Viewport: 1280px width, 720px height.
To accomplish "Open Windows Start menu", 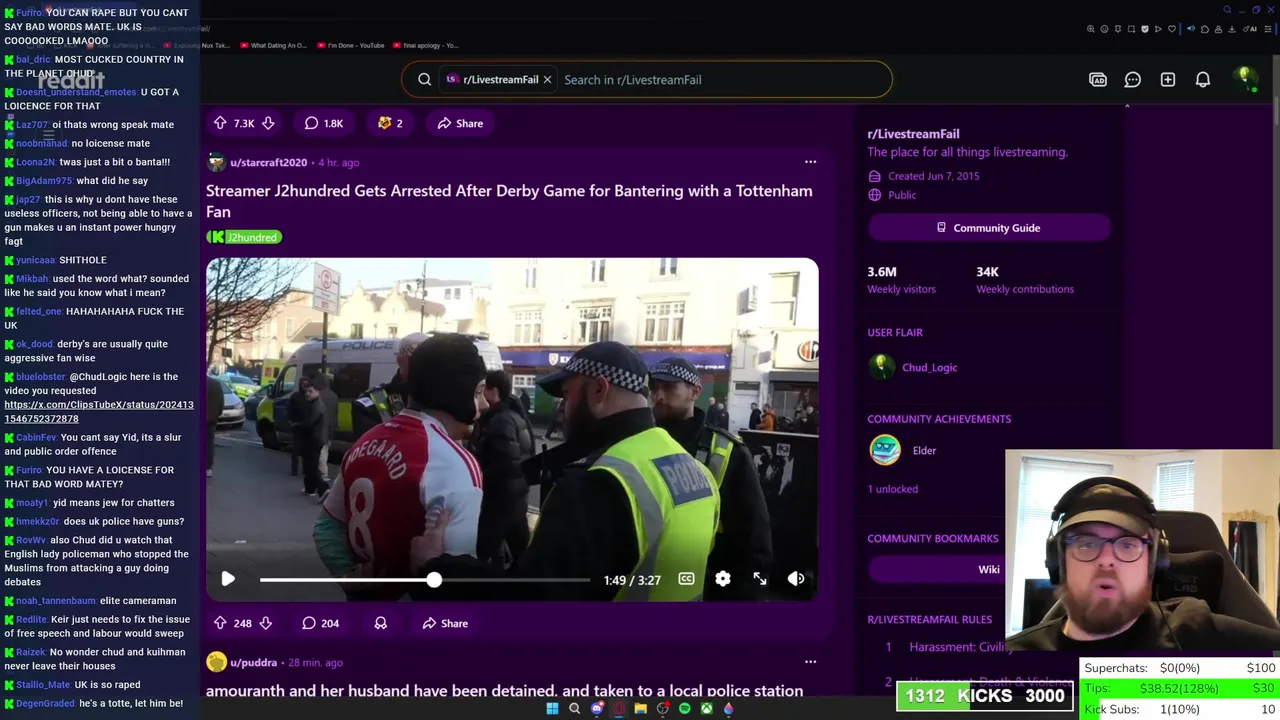I will pyautogui.click(x=552, y=708).
